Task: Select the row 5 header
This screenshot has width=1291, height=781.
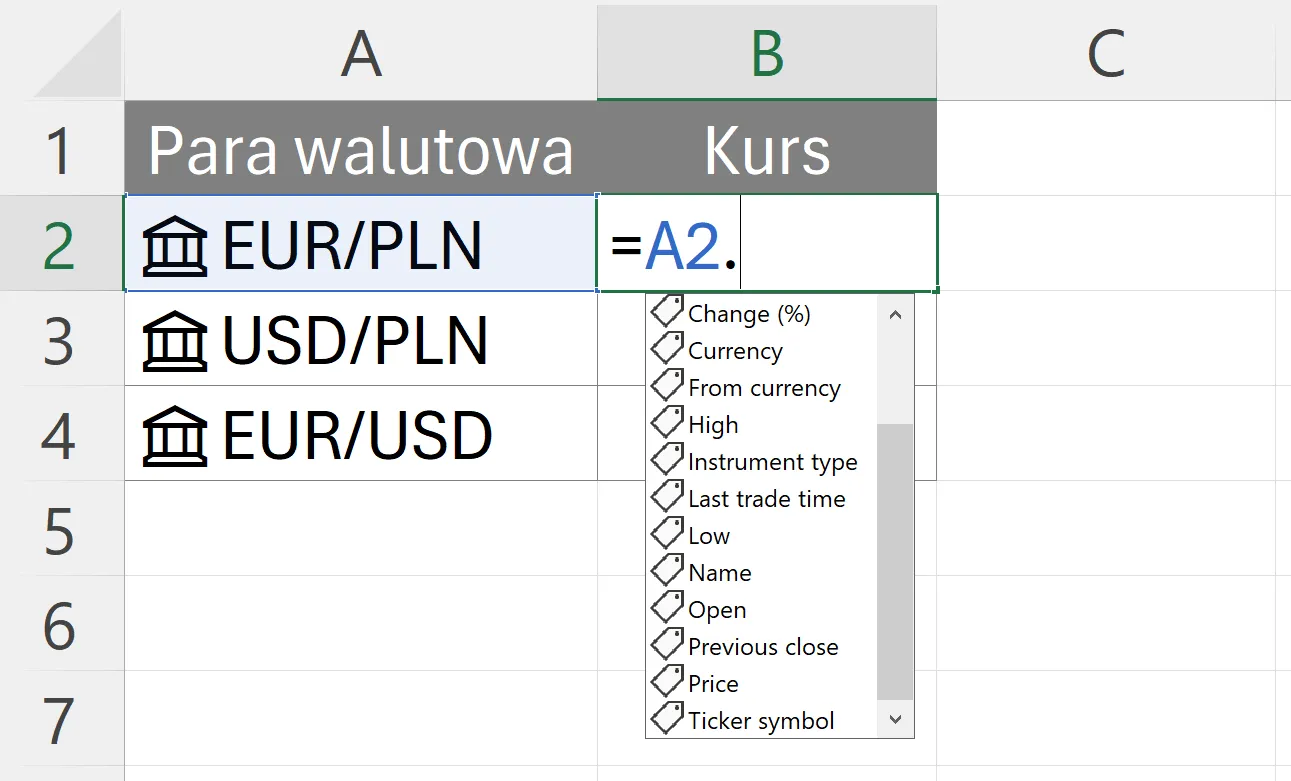Action: pyautogui.click(x=60, y=532)
